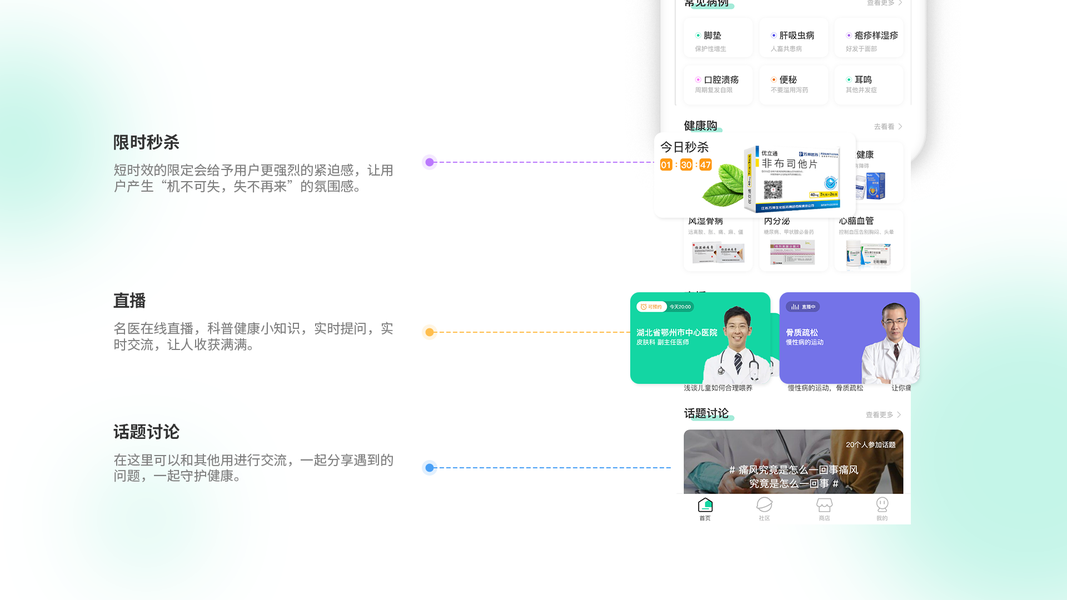Tap 查看更多 beside 话题讨论
The width and height of the screenshot is (1067, 600).
point(883,414)
